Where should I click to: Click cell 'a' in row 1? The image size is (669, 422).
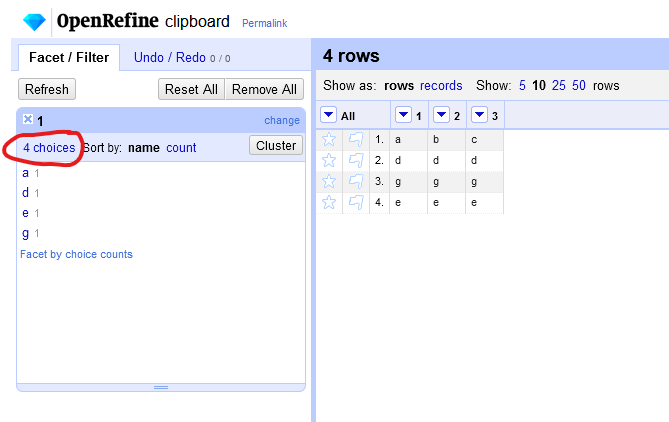[x=408, y=140]
